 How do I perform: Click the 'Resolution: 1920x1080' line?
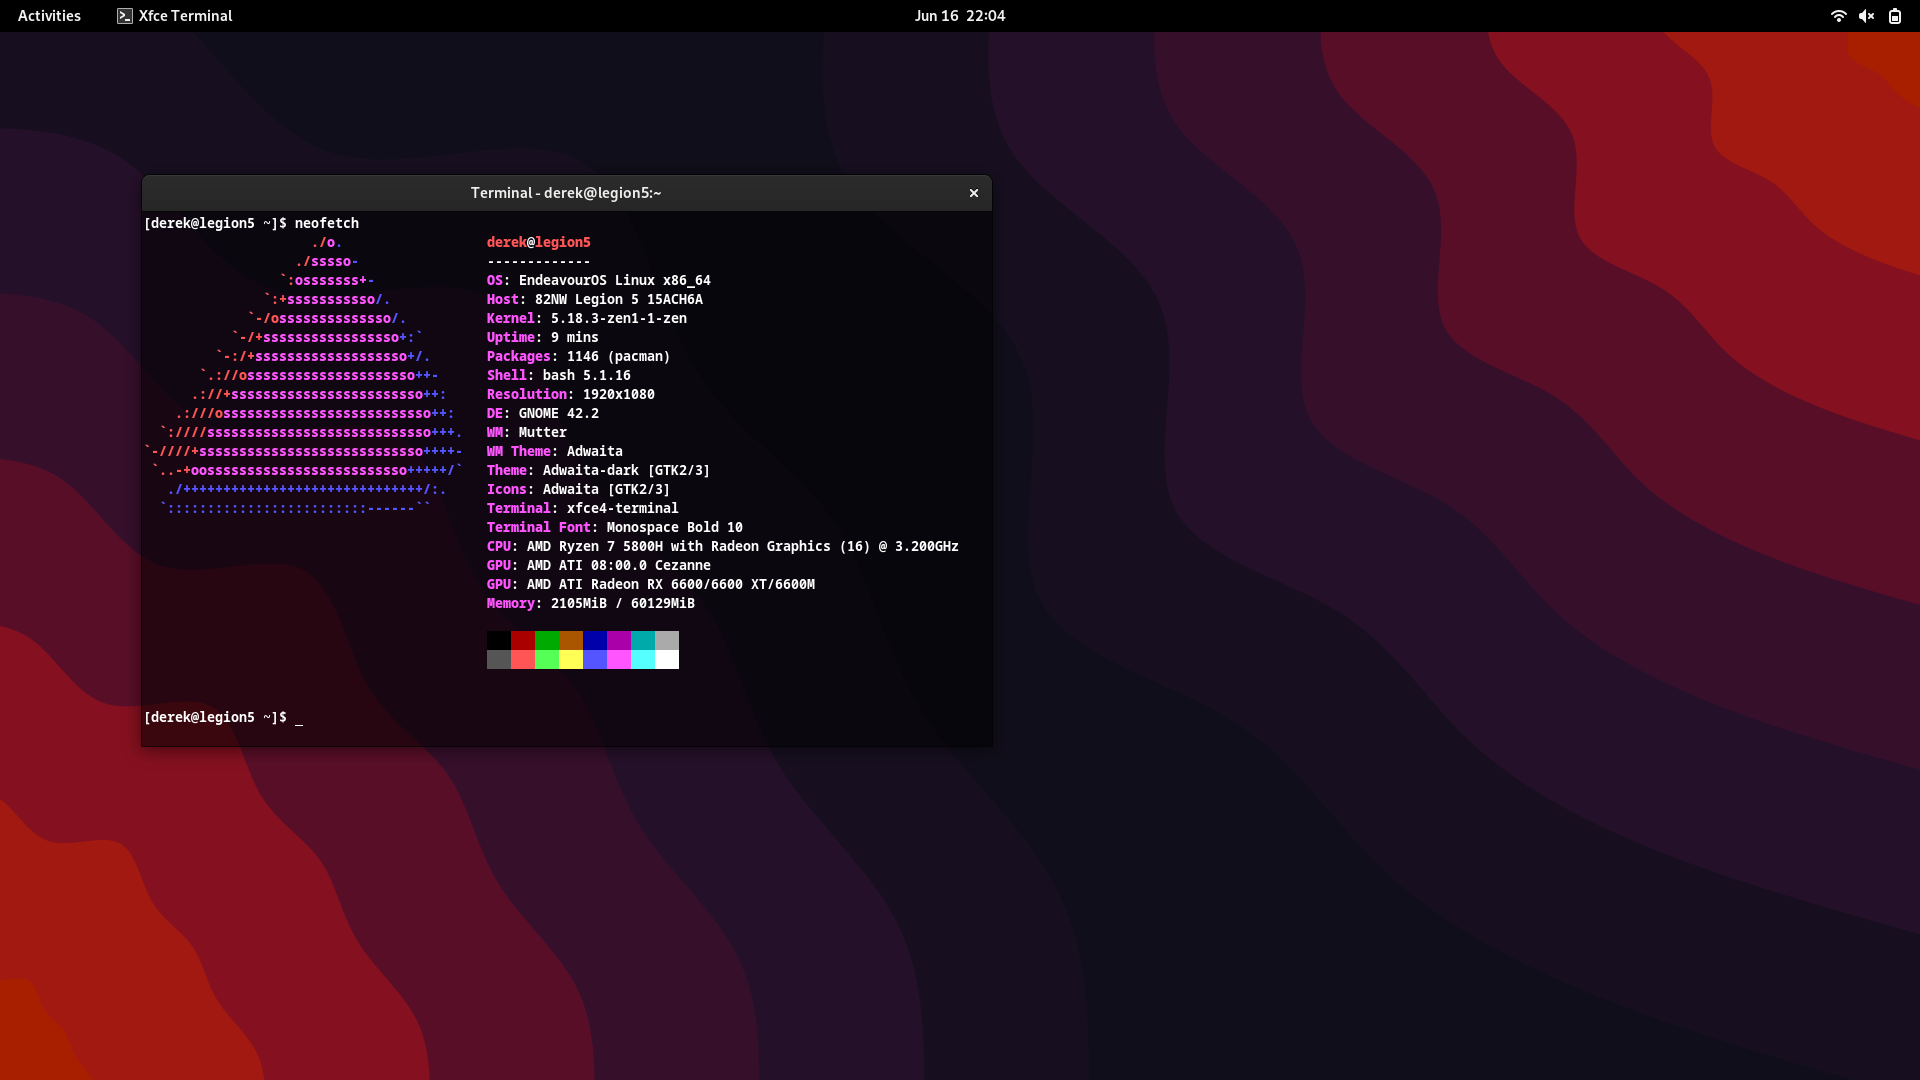[571, 394]
